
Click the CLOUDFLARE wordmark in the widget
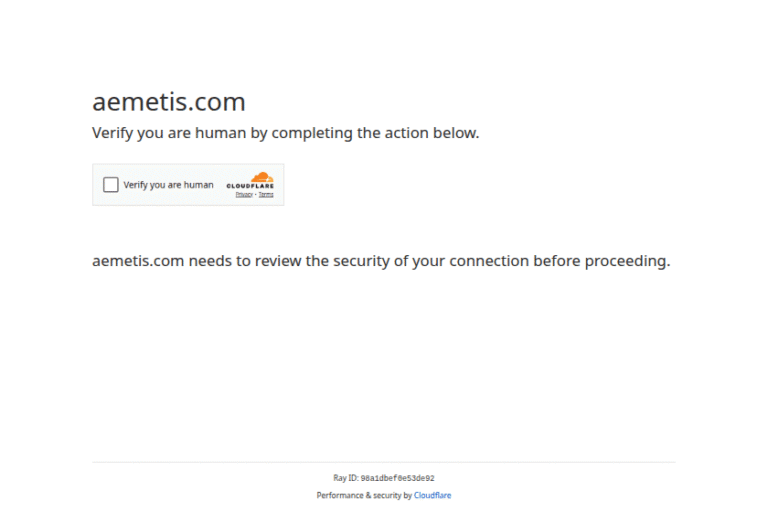pos(250,187)
